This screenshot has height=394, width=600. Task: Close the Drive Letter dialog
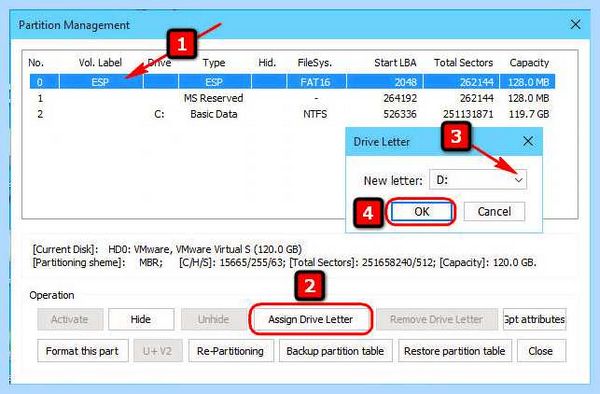pos(528,141)
